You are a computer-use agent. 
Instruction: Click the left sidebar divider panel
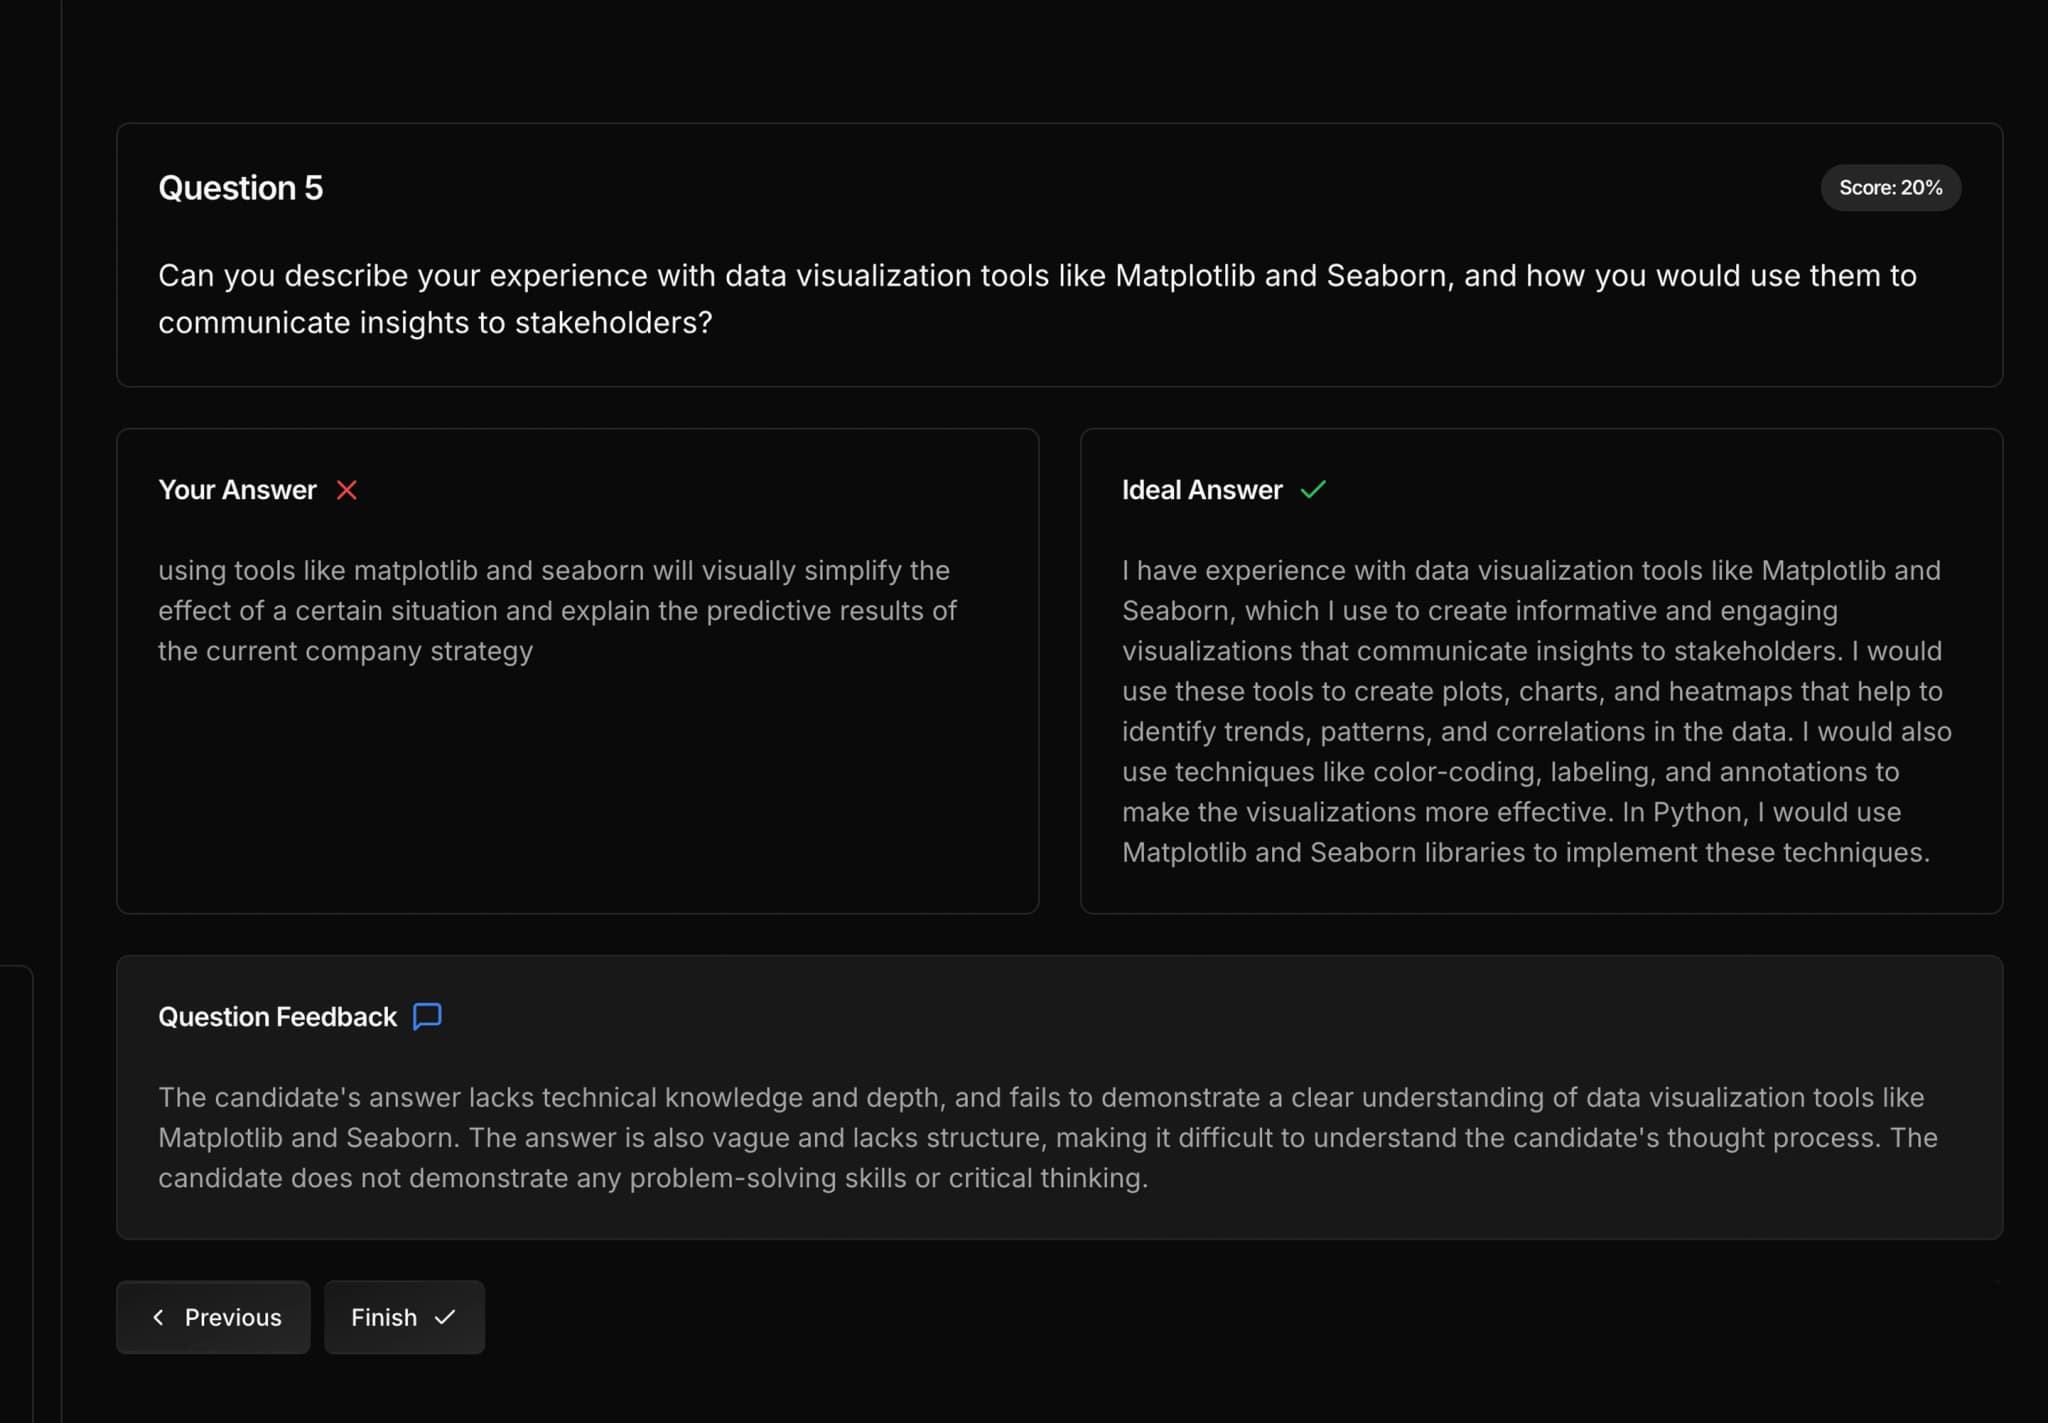pos(17,1190)
